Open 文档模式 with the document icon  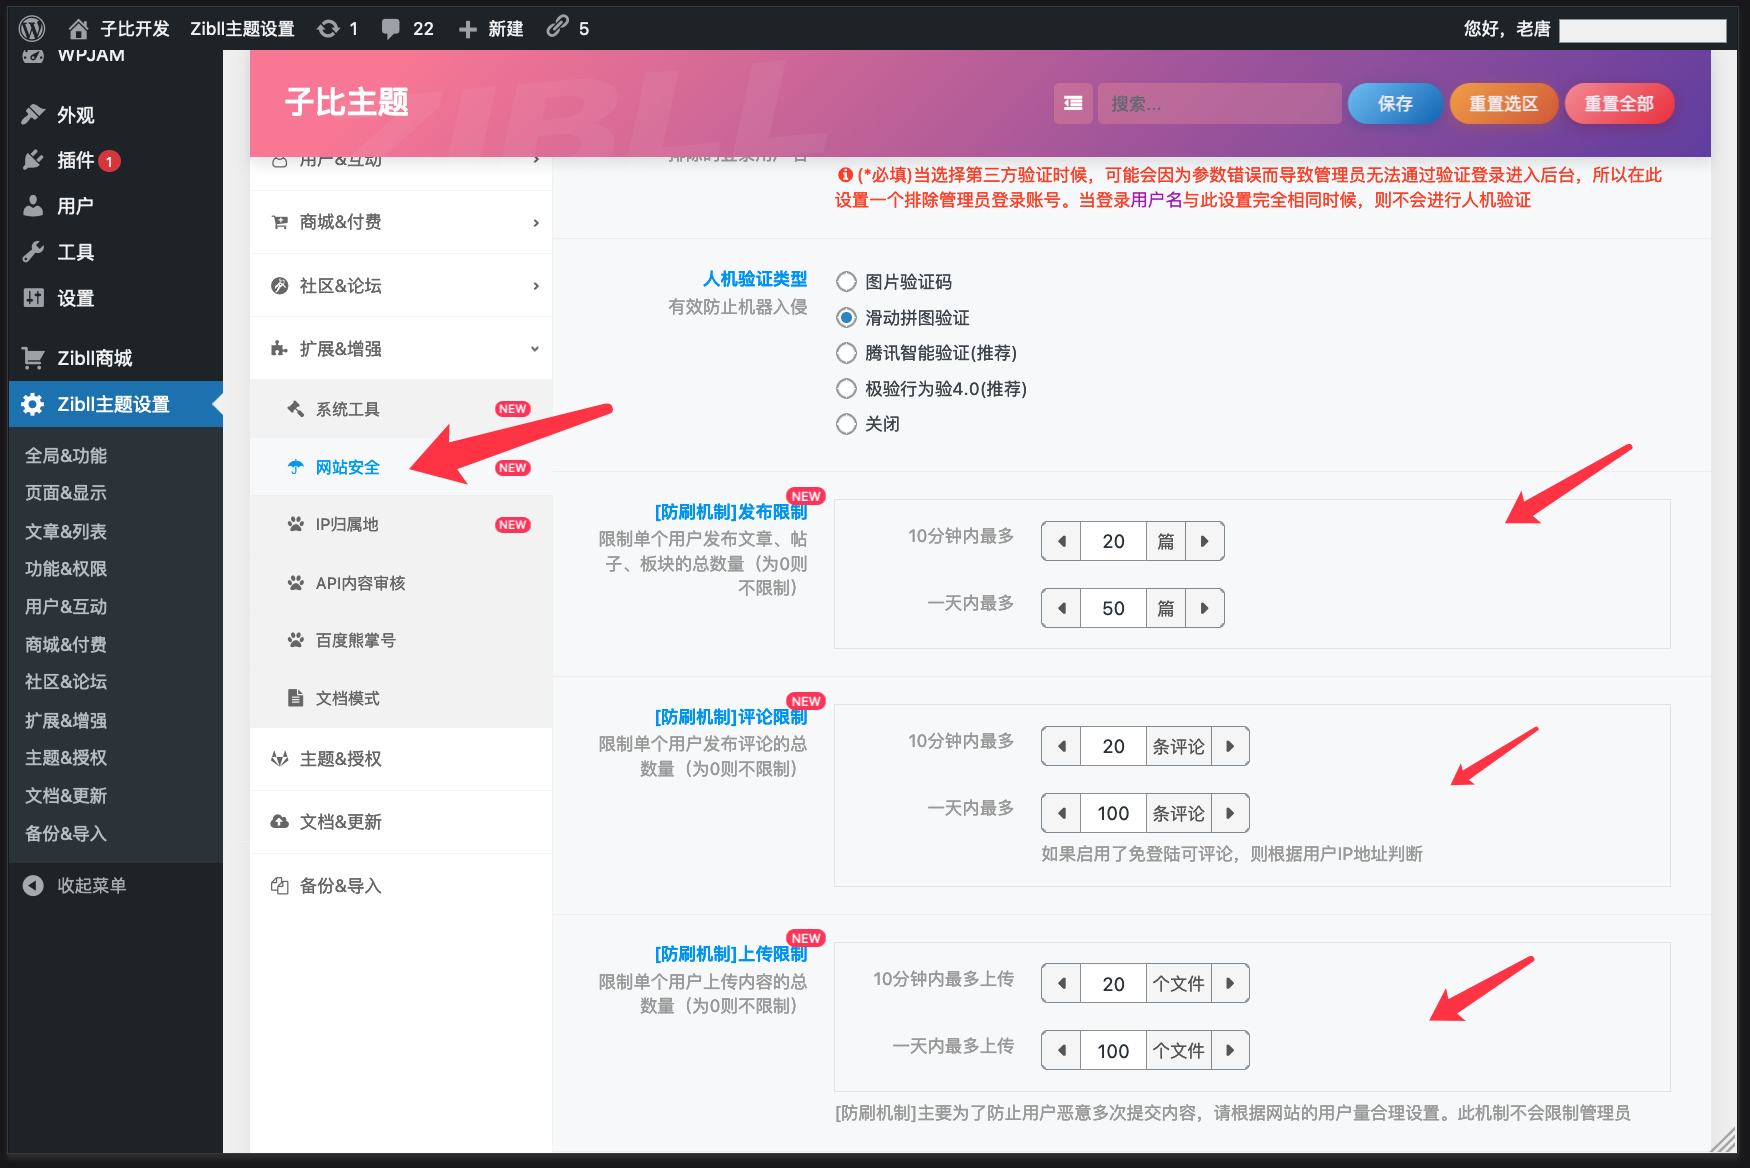346,697
